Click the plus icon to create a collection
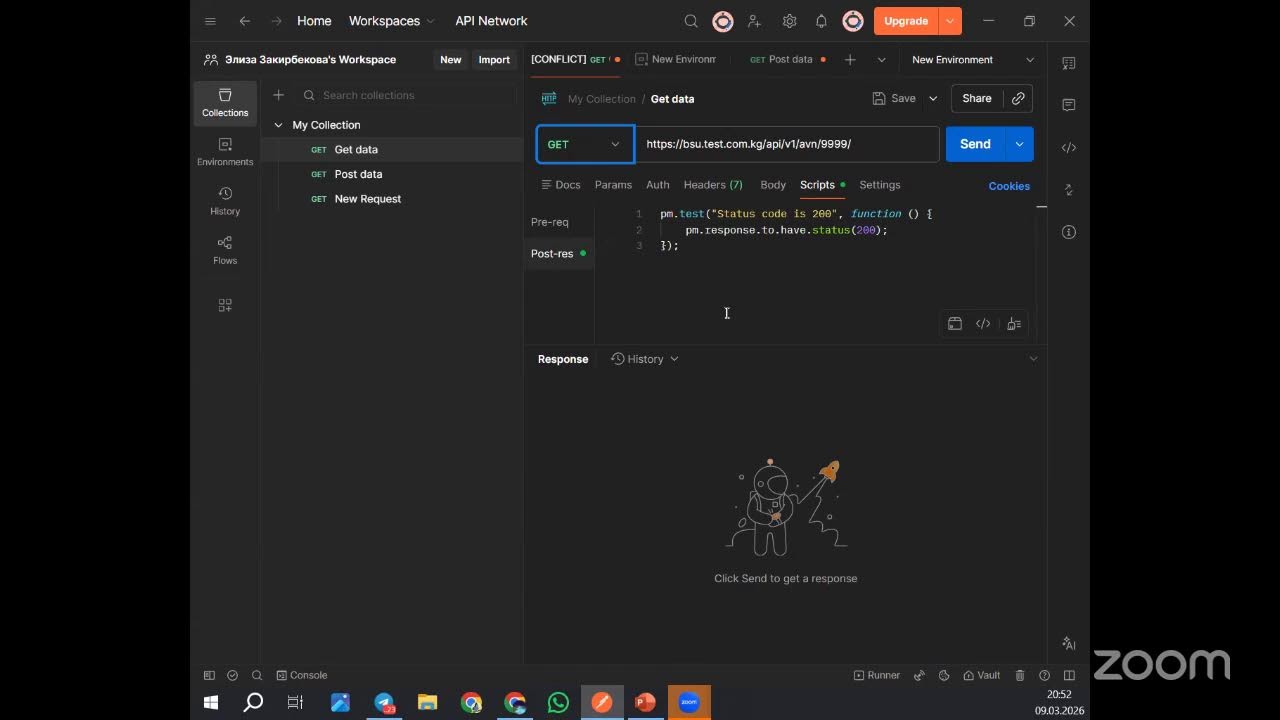1280x720 pixels. [279, 95]
